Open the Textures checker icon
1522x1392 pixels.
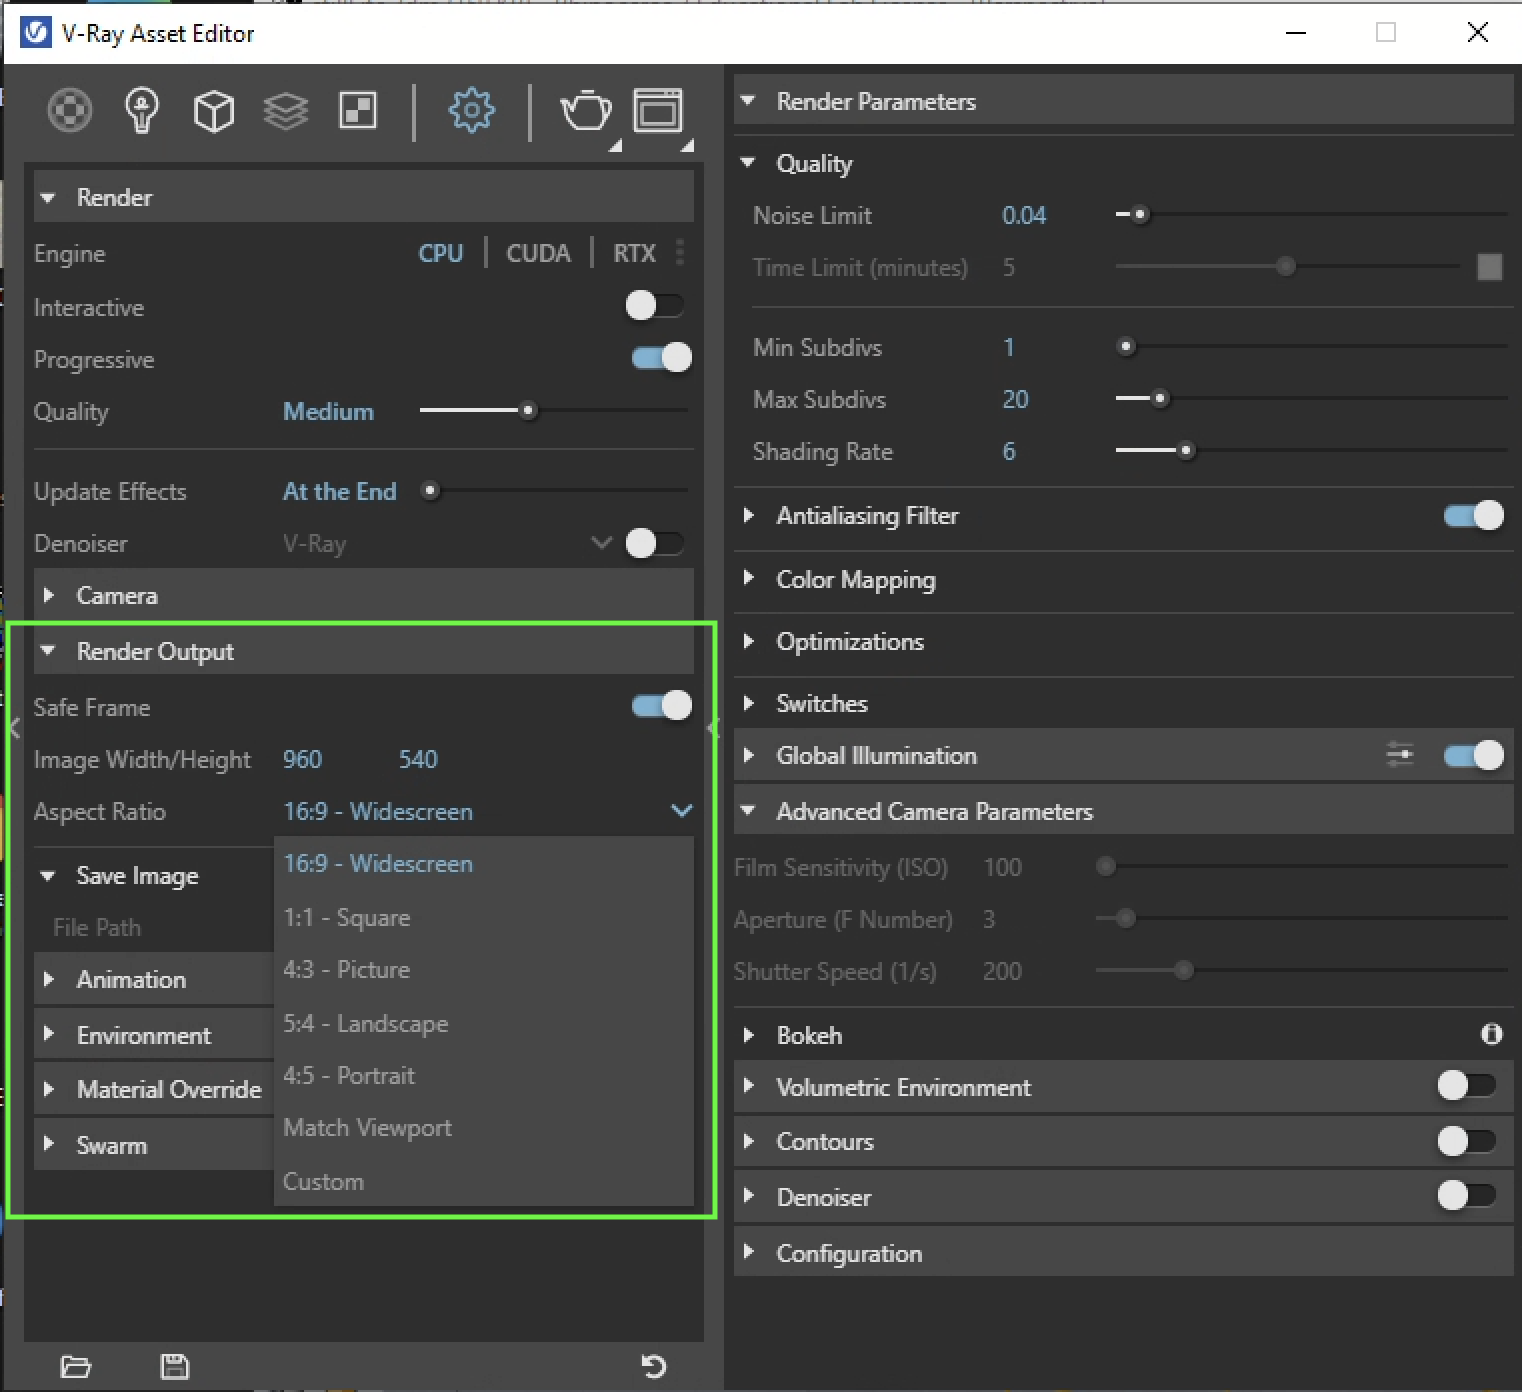(x=358, y=111)
